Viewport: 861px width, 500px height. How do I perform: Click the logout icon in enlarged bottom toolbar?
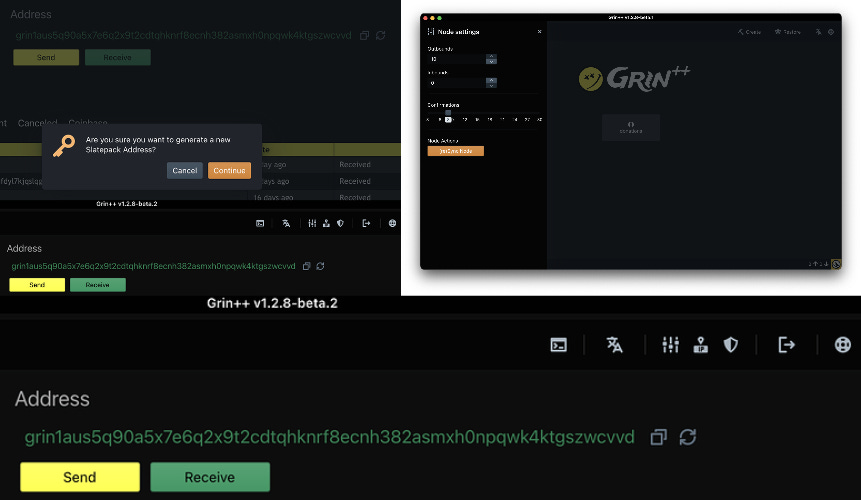786,345
